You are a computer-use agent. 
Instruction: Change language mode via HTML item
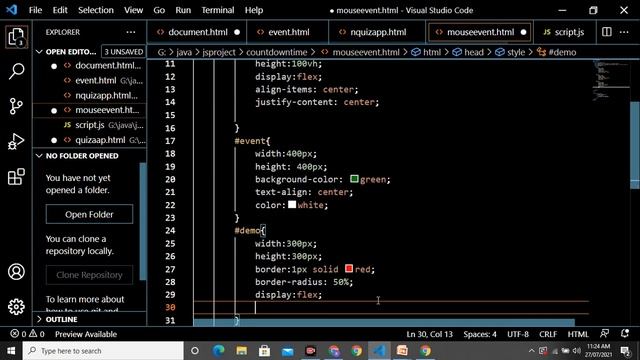(x=578, y=334)
